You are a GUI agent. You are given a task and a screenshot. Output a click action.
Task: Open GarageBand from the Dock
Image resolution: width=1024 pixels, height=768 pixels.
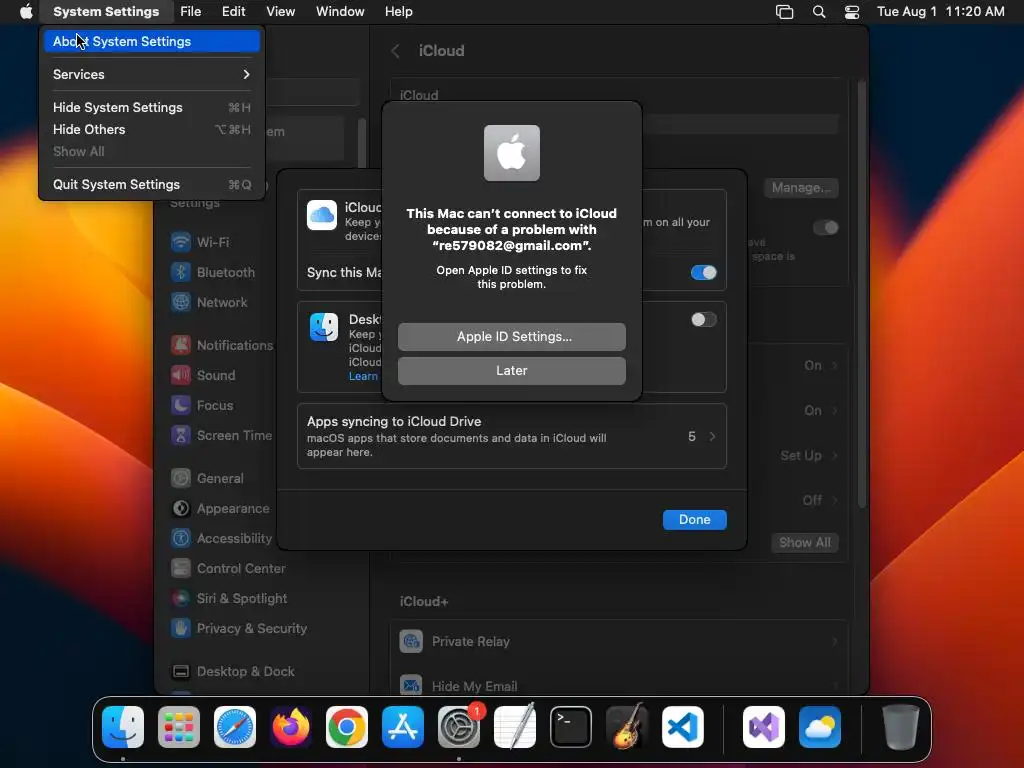[627, 727]
